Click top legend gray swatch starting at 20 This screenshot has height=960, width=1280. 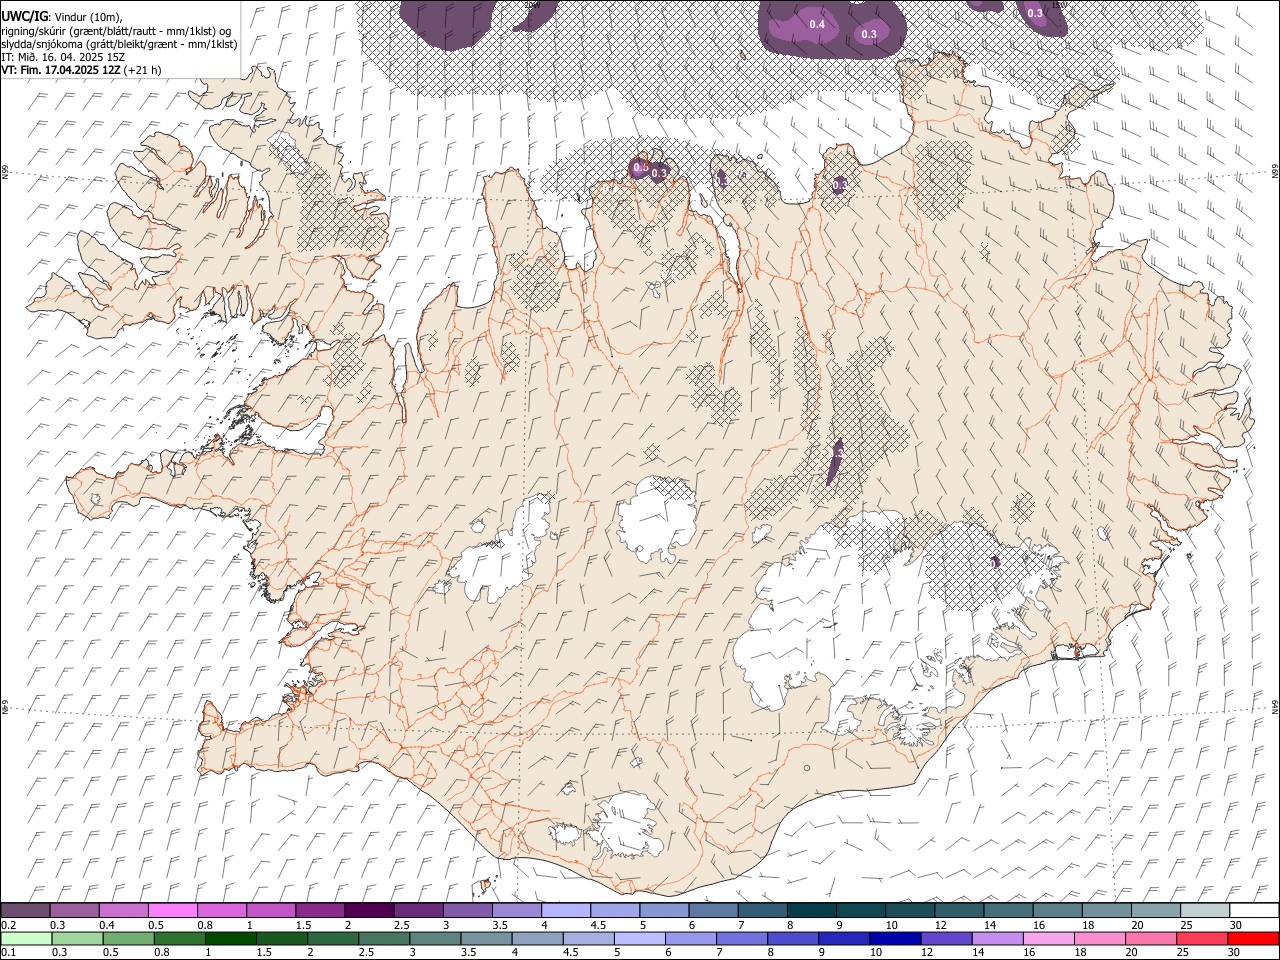click(1155, 910)
